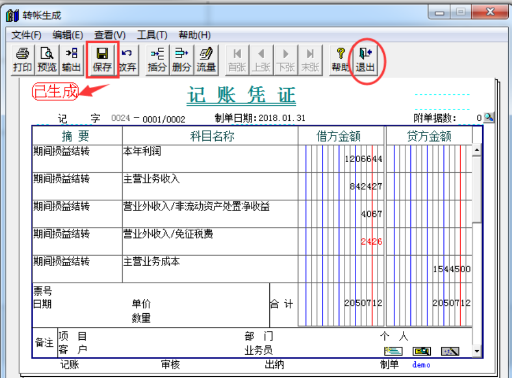Click the app icon in title bar

click(x=12, y=15)
